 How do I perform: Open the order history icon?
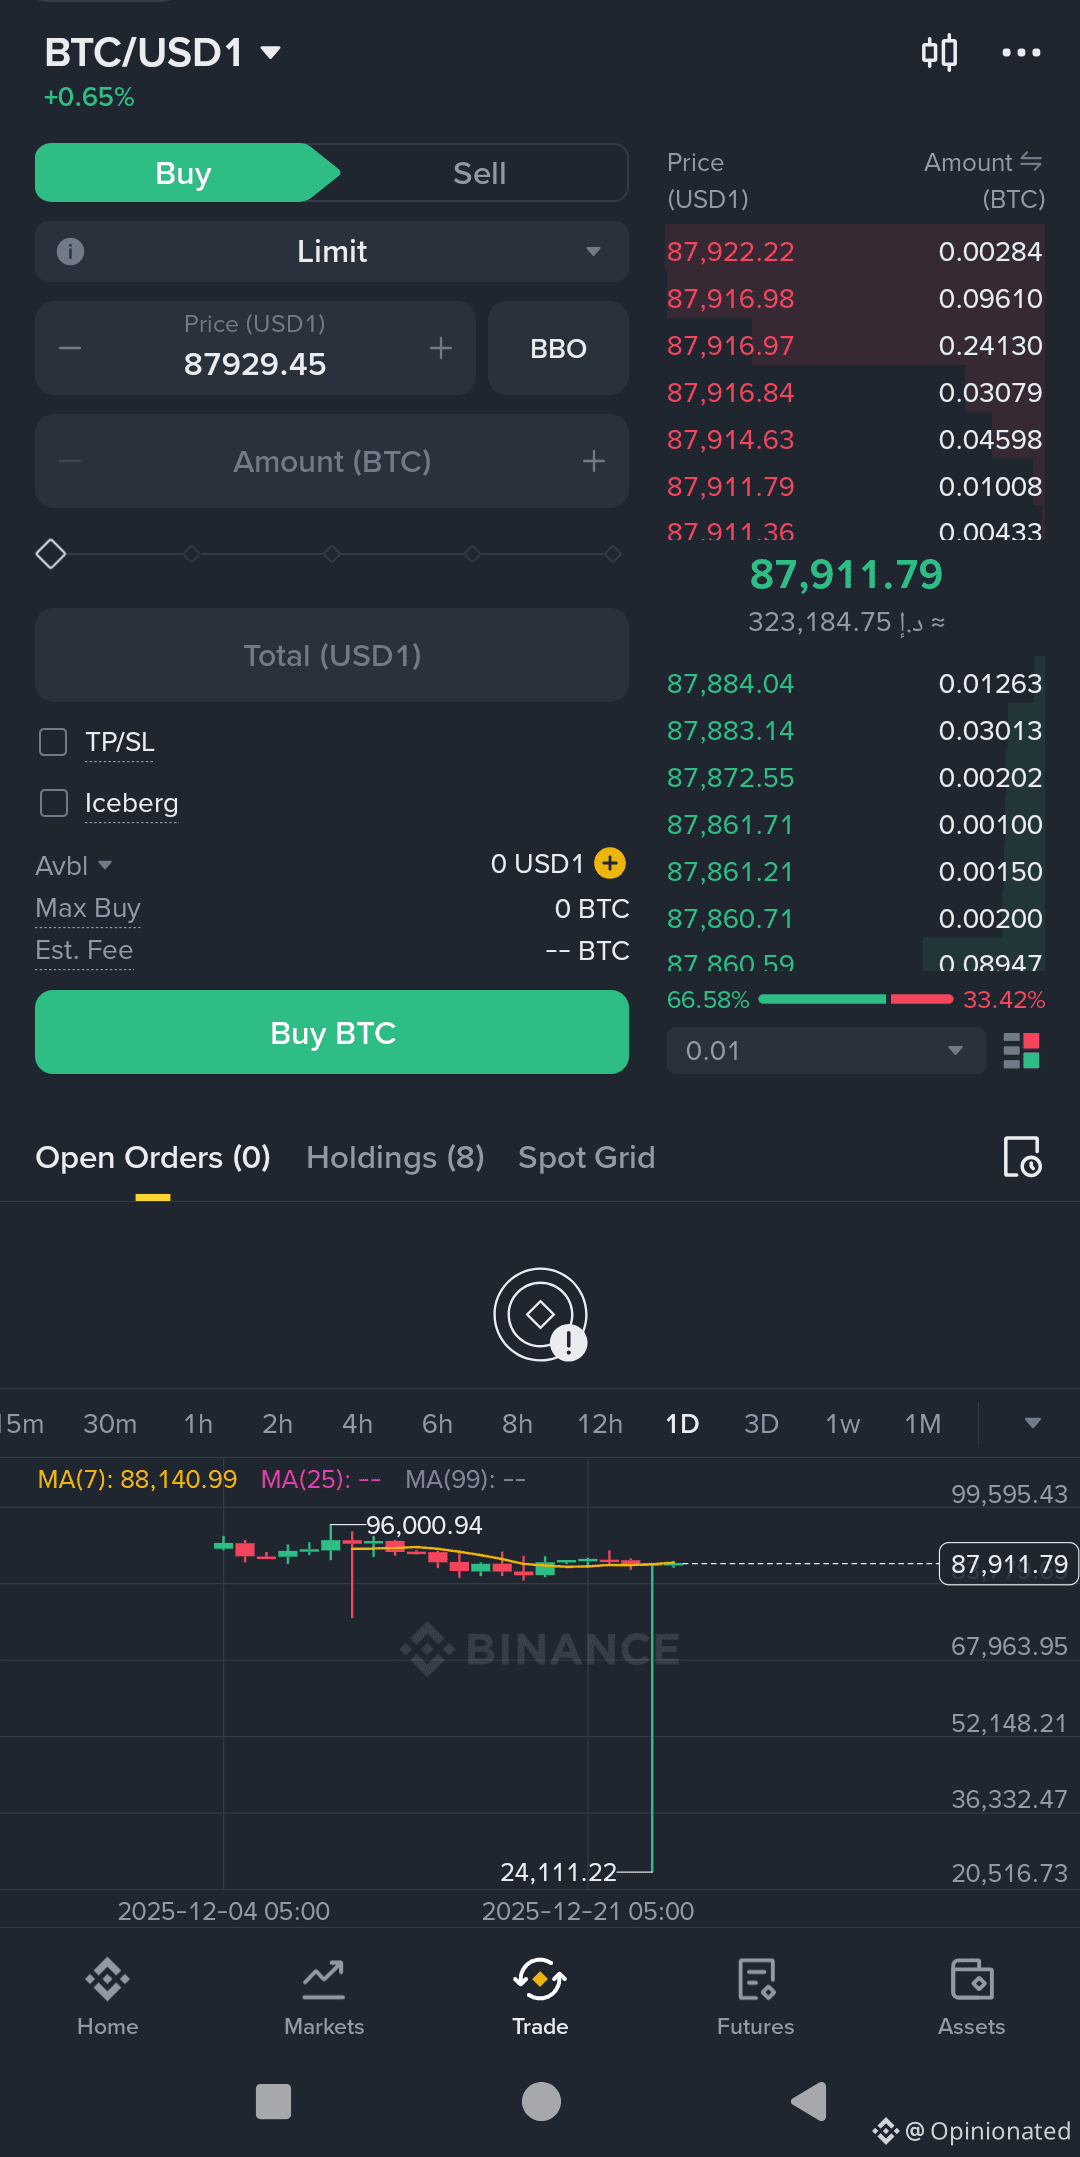[x=1022, y=1157]
